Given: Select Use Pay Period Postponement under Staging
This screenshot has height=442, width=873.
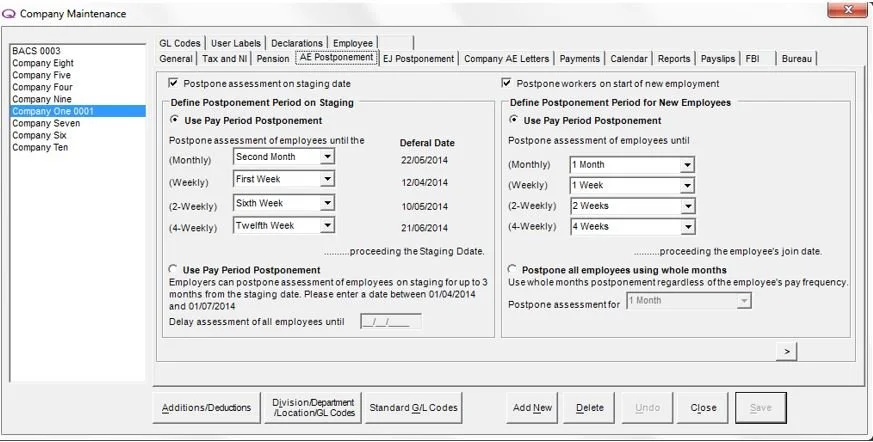Looking at the screenshot, I should pos(175,120).
